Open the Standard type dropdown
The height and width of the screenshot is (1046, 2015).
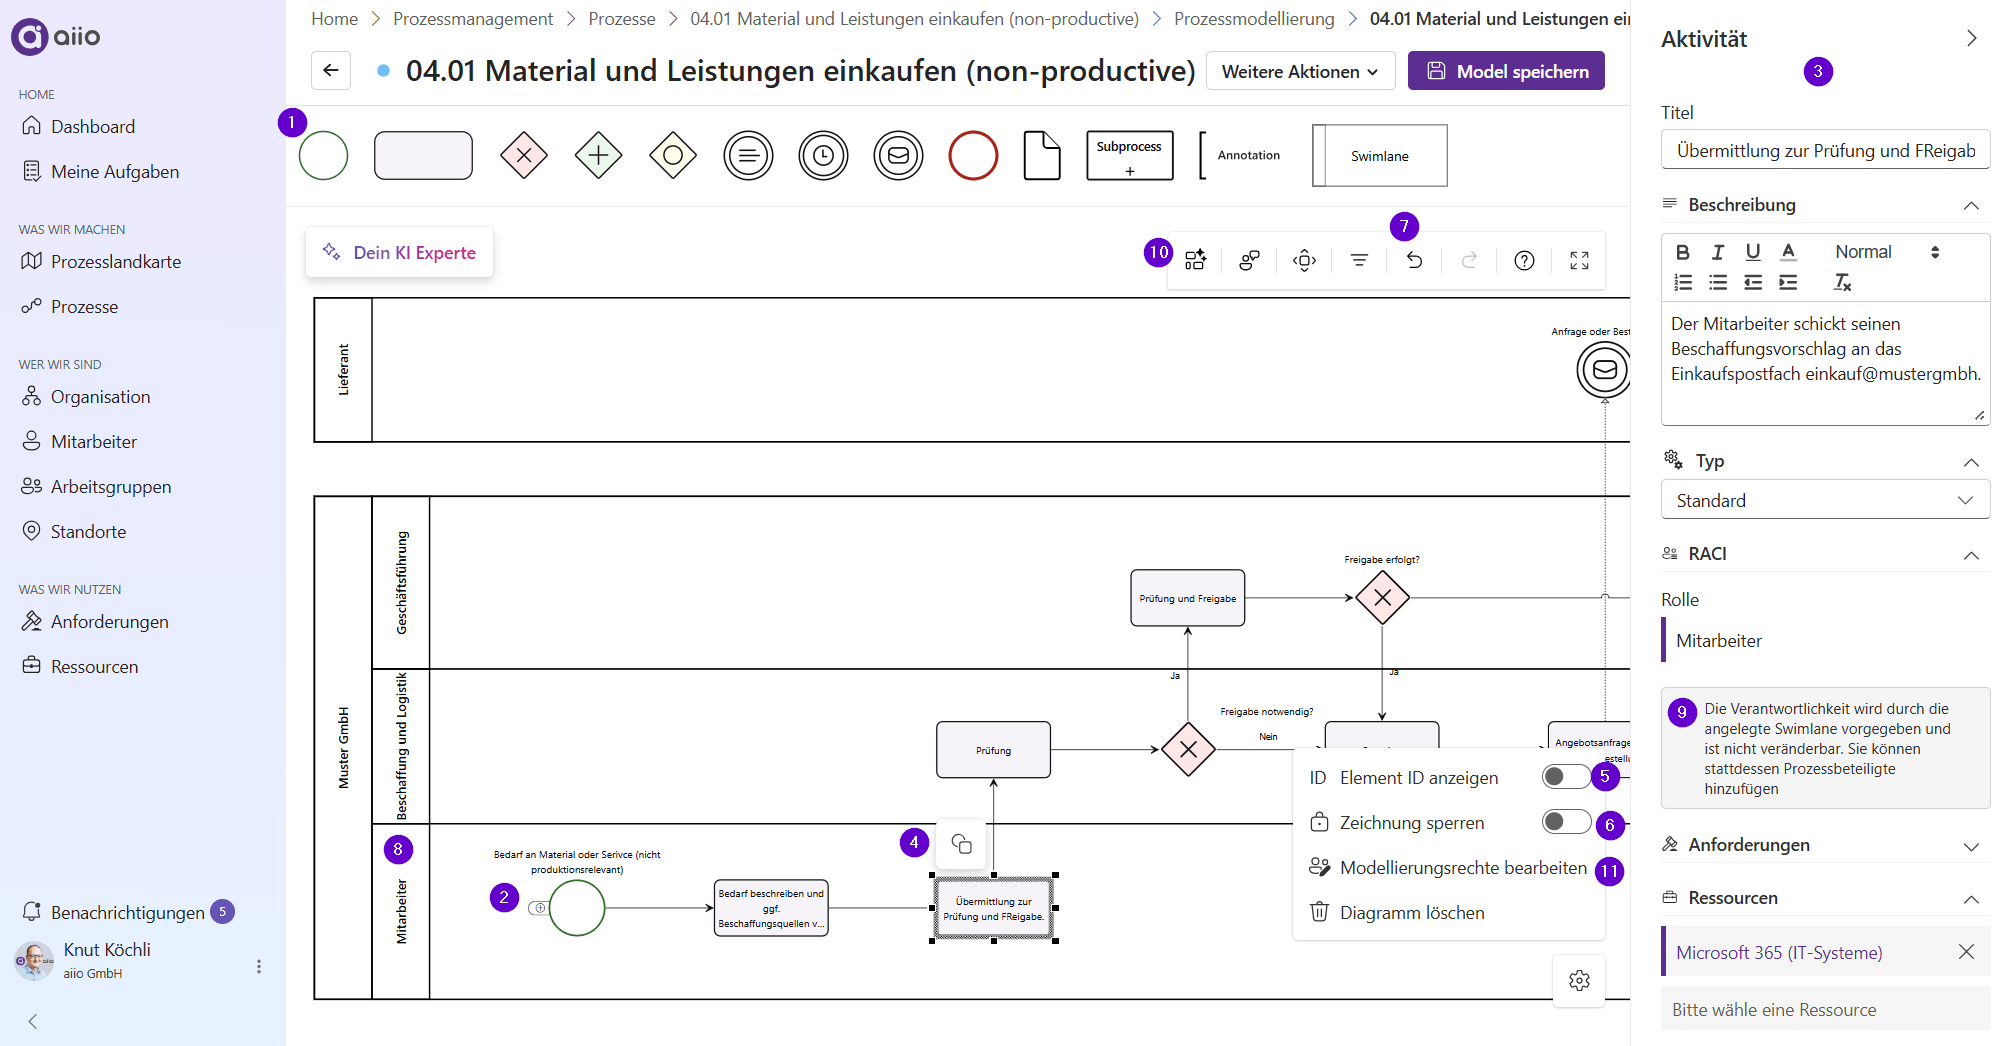(1825, 500)
